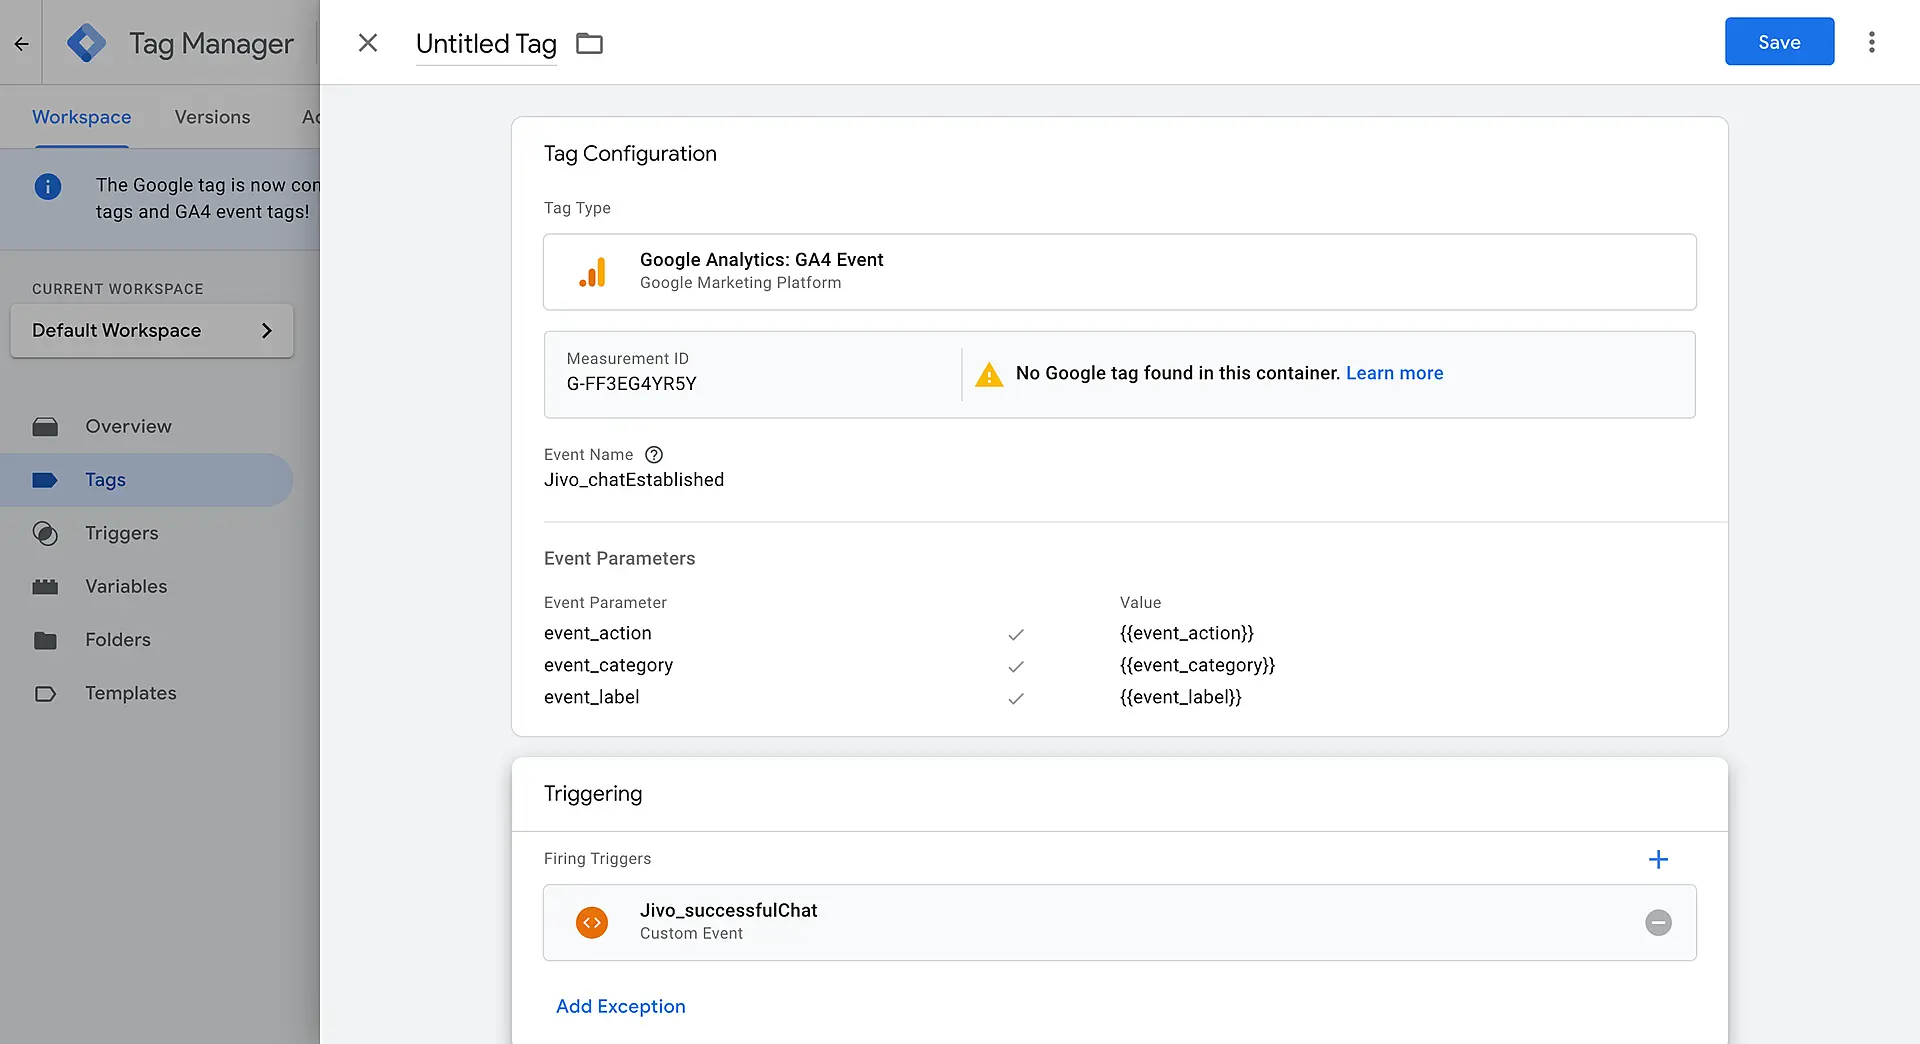Add a firing trigger with plus icon
1920x1044 pixels.
tap(1658, 859)
